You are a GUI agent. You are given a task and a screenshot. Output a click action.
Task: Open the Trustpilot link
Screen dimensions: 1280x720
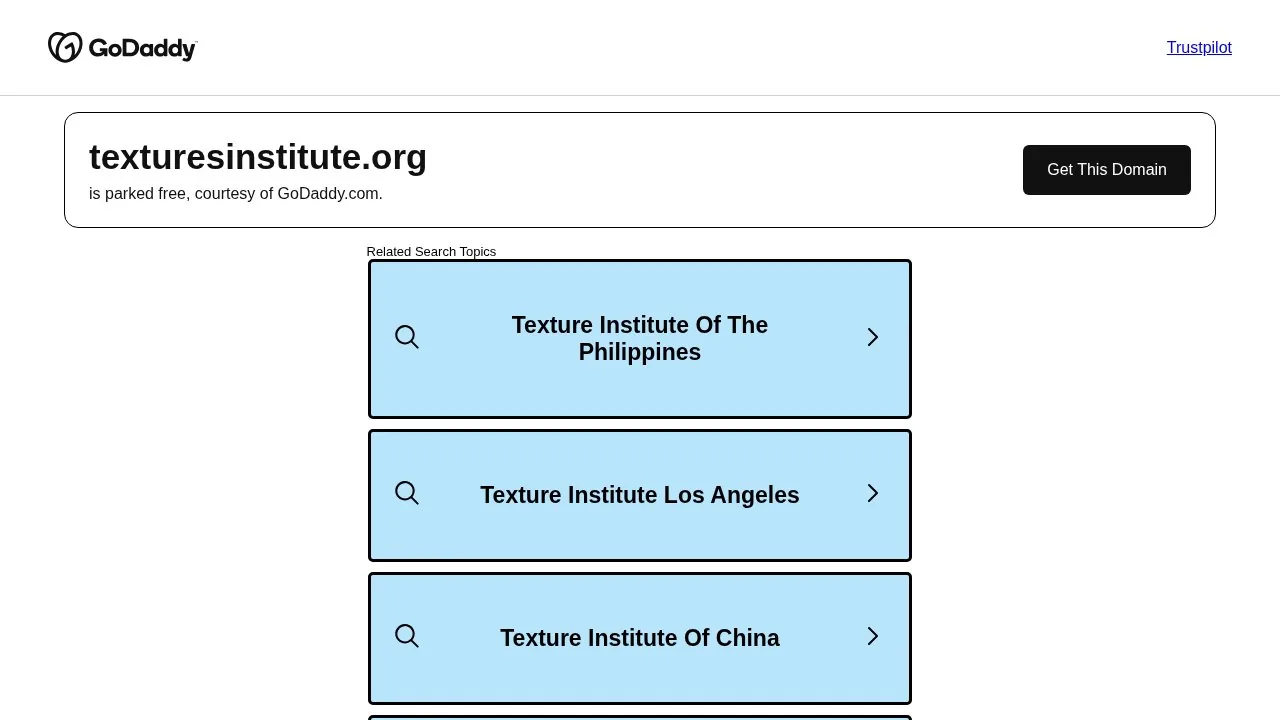coord(1199,48)
